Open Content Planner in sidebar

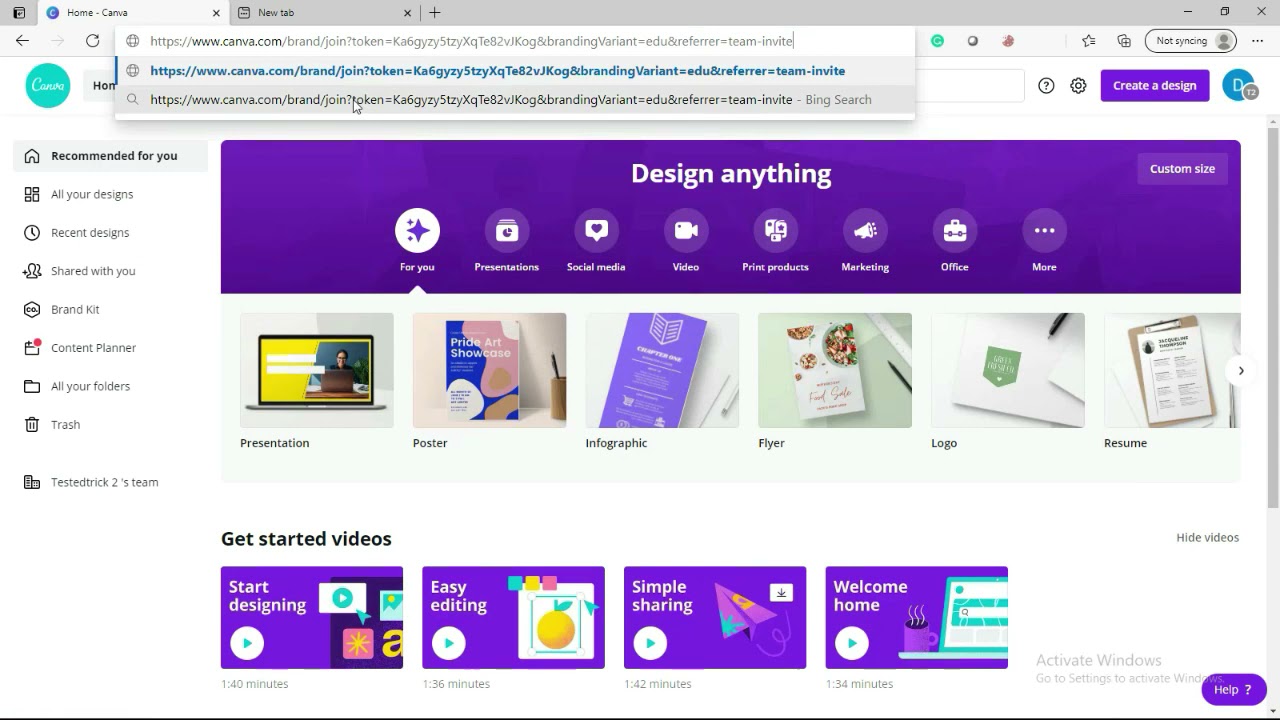pyautogui.click(x=110, y=348)
